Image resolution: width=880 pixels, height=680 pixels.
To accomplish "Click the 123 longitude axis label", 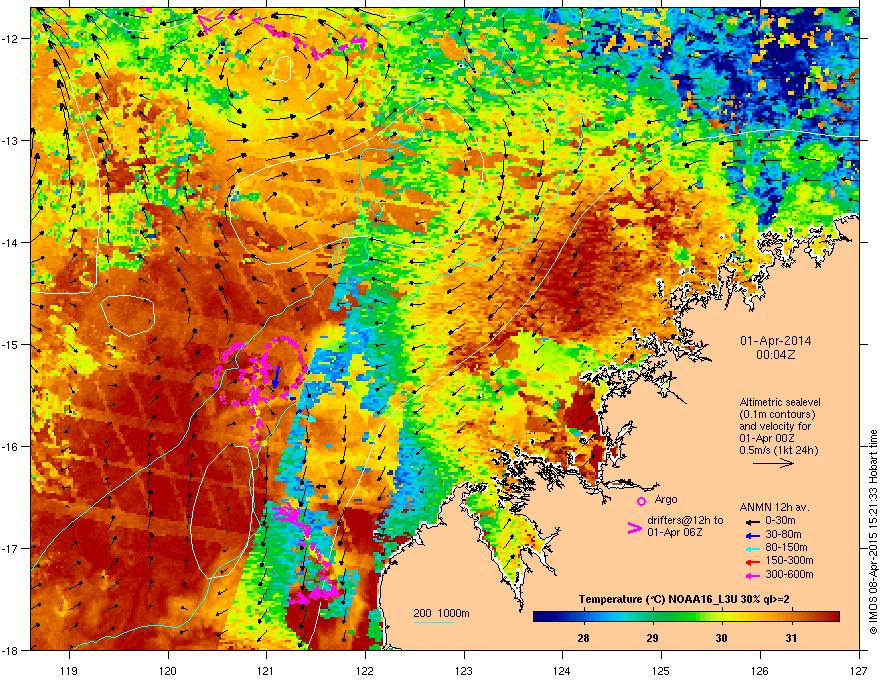I will coord(464,670).
